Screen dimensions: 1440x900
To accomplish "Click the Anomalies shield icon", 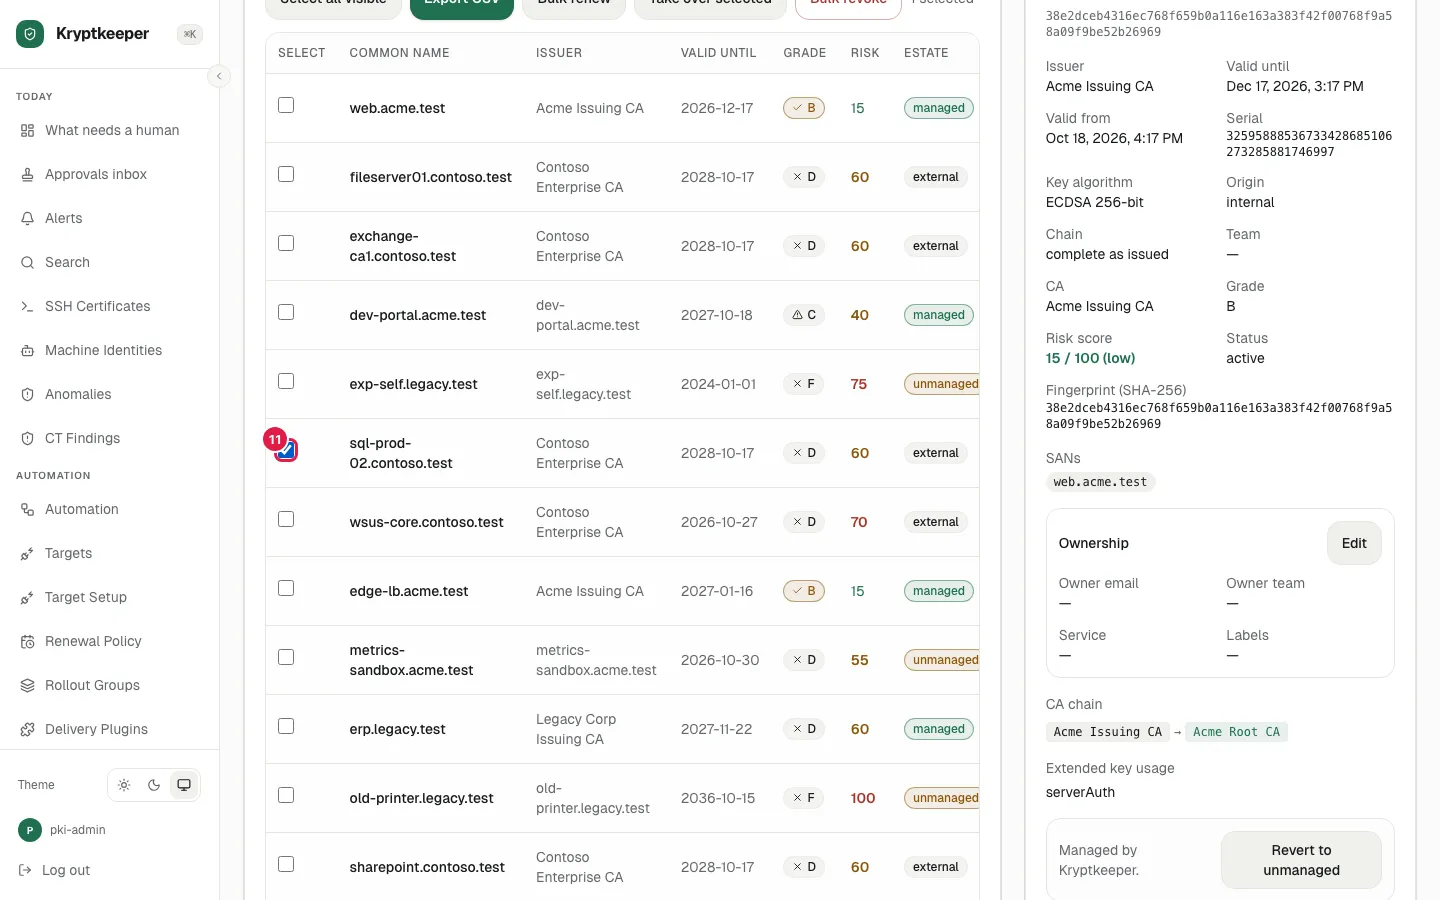I will coord(28,394).
